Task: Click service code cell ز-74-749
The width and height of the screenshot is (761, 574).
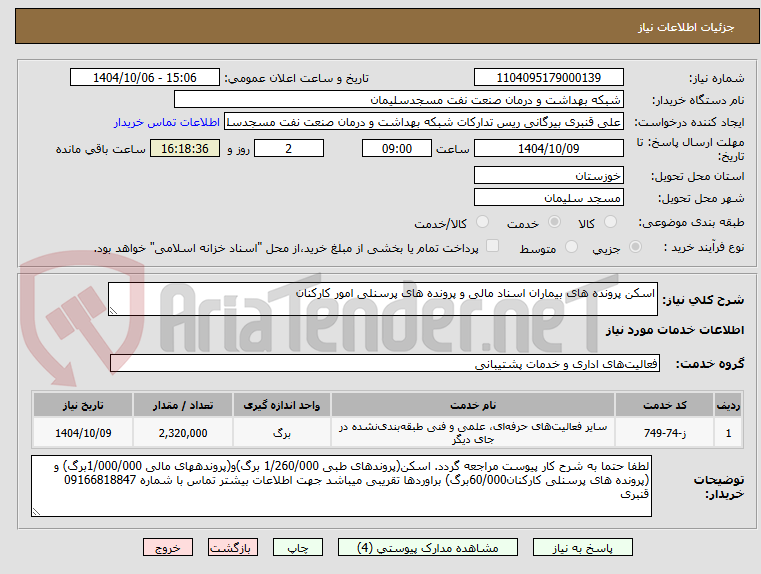Action: 664,433
